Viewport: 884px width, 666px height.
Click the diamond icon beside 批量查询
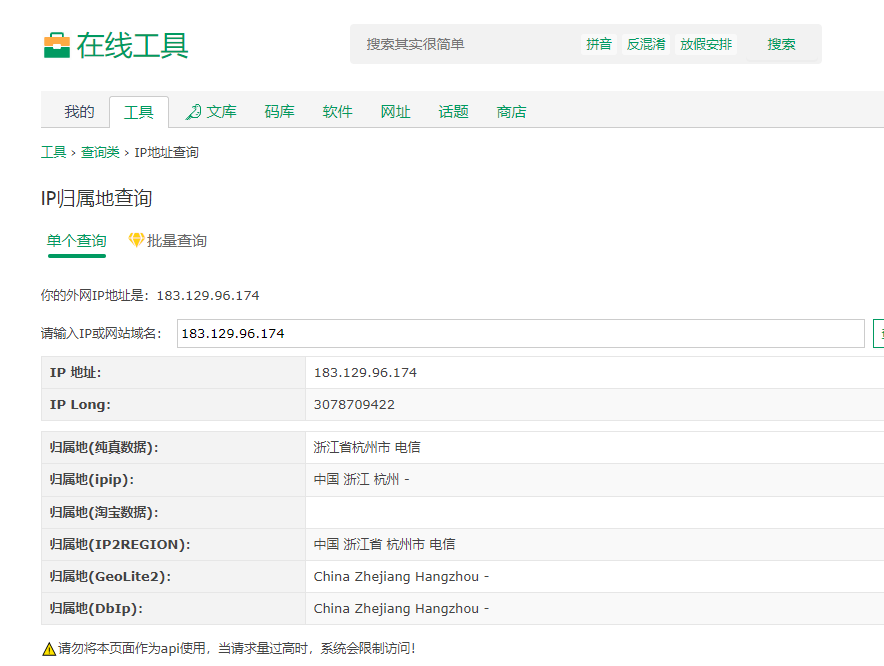[x=136, y=240]
